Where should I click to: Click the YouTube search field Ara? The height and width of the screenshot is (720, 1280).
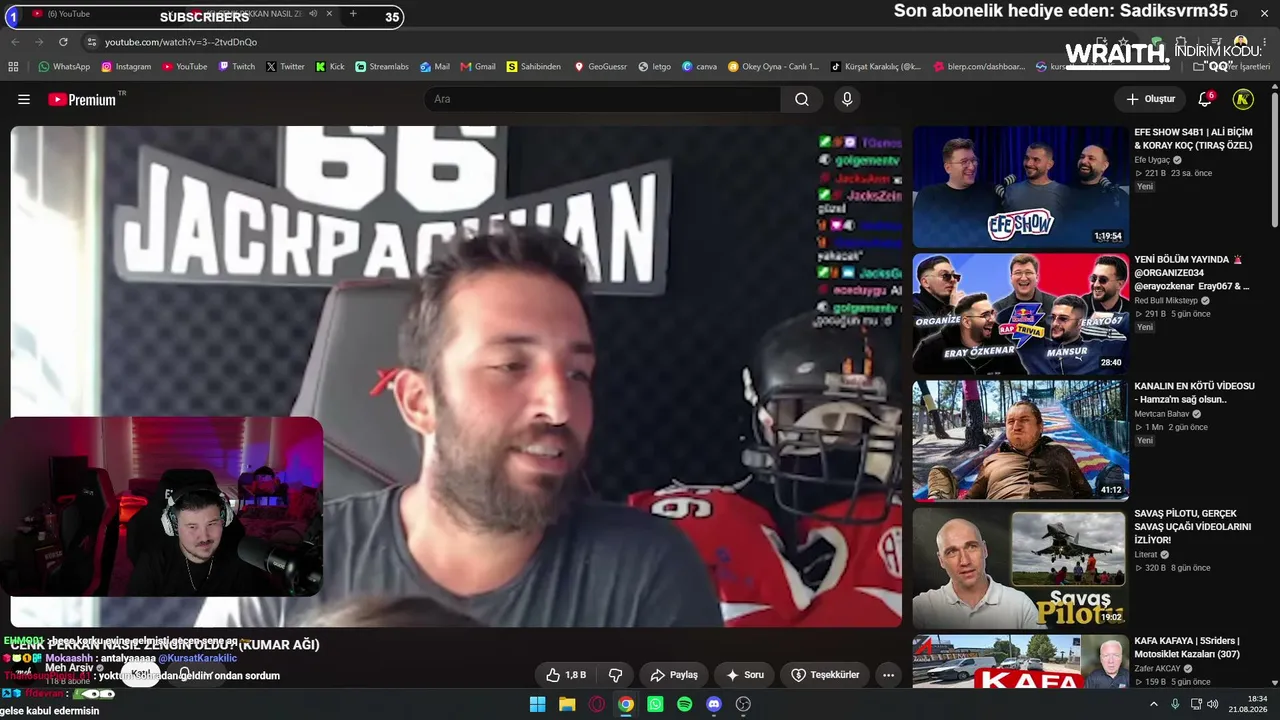click(x=603, y=99)
